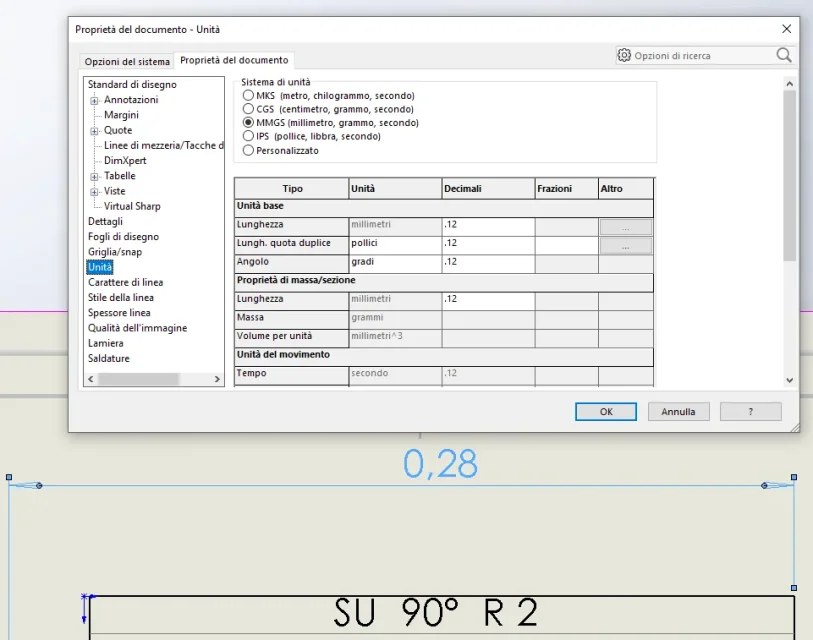Expand the Tabelle tree node
Viewport: 813px width, 640px height.
94,176
